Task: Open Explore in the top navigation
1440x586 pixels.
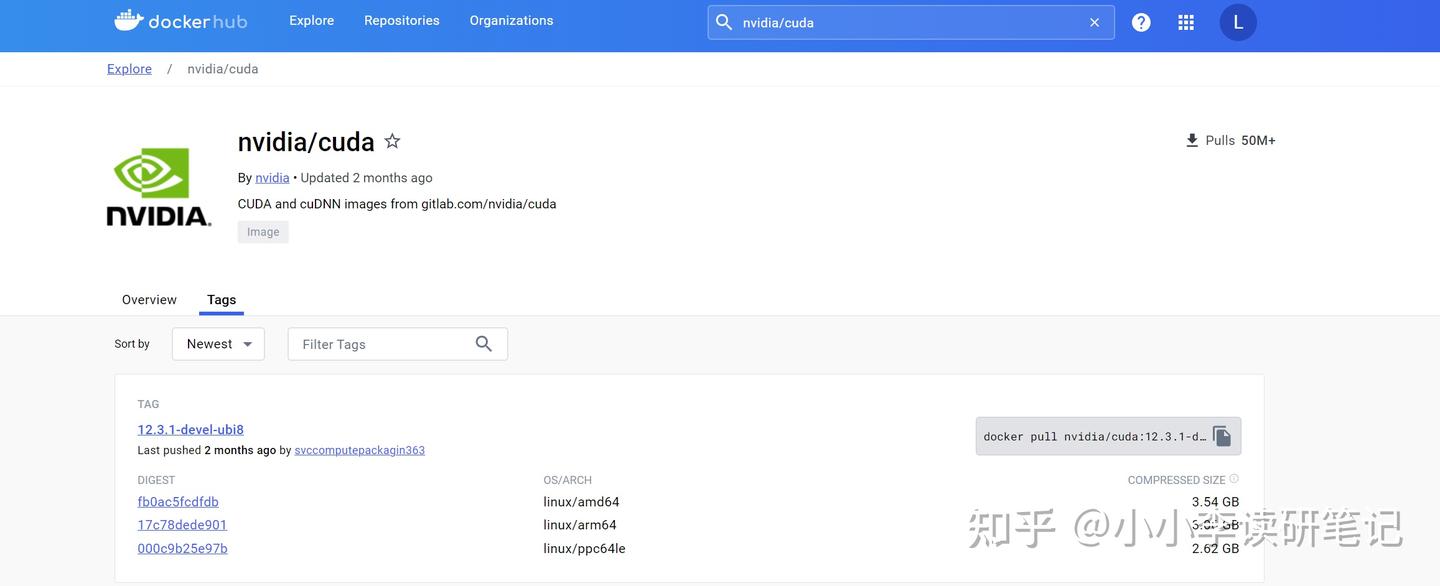Action: (x=312, y=20)
